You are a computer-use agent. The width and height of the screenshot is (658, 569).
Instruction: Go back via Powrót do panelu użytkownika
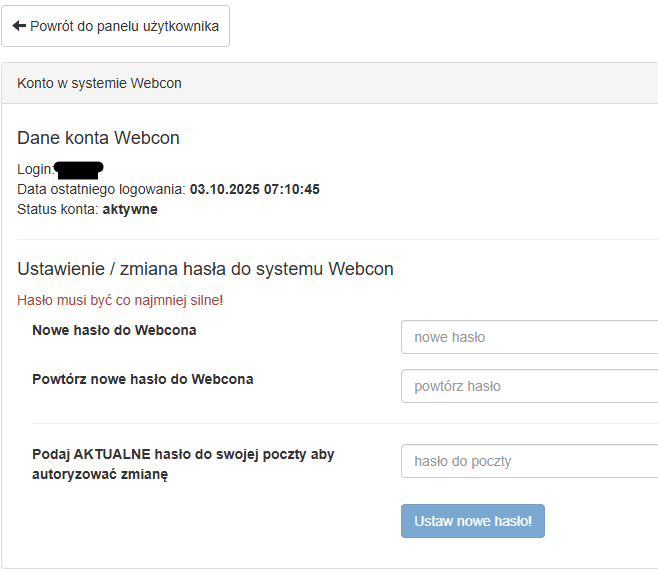124,26
